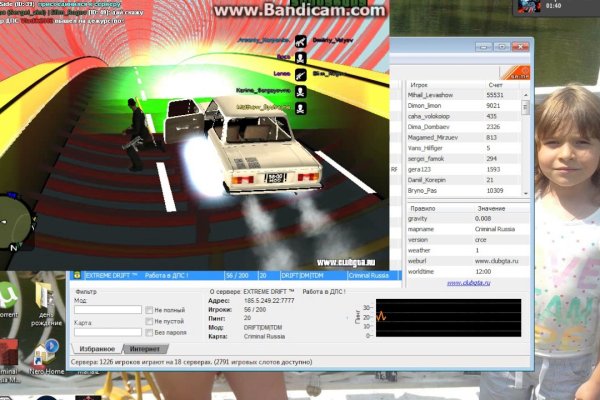Click the video thumbnail showing 01:40
Viewport: 600px width, 400px height.
tap(529, 6)
